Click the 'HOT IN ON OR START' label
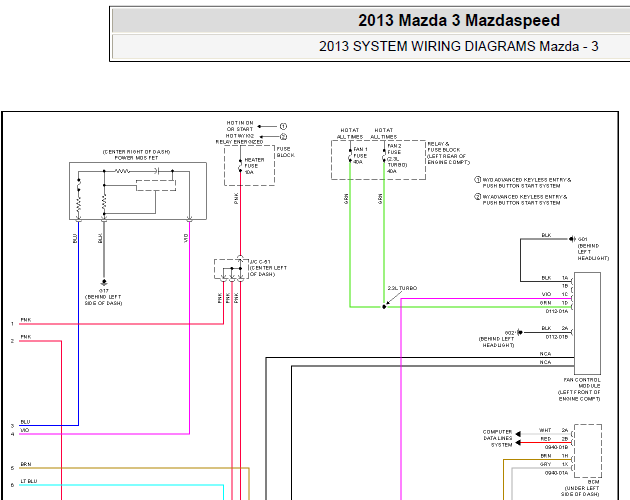This screenshot has height=500, width=630. click(240, 126)
